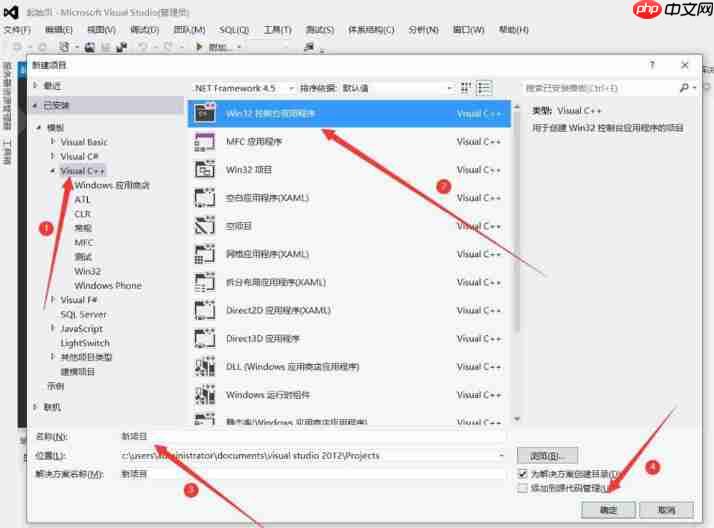Expand the 联机 node in the tree

click(36, 407)
